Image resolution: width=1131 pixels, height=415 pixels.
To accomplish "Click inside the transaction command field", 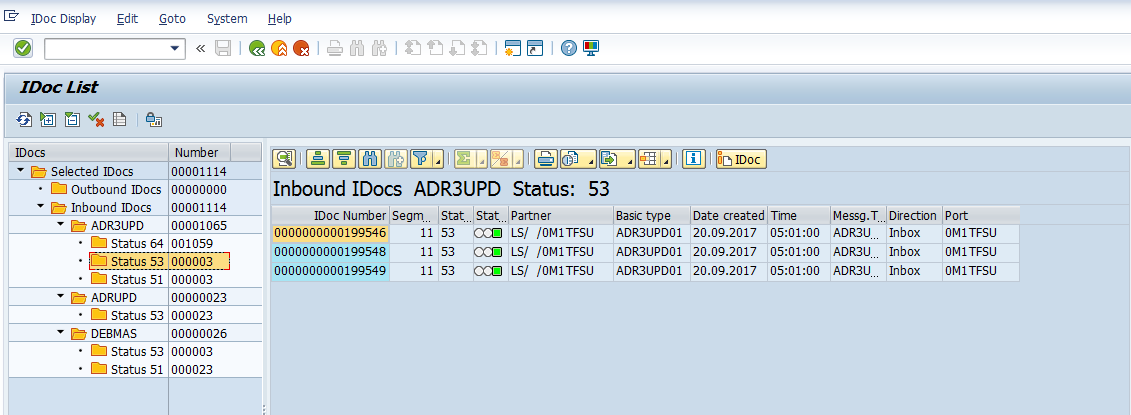I will [106, 48].
